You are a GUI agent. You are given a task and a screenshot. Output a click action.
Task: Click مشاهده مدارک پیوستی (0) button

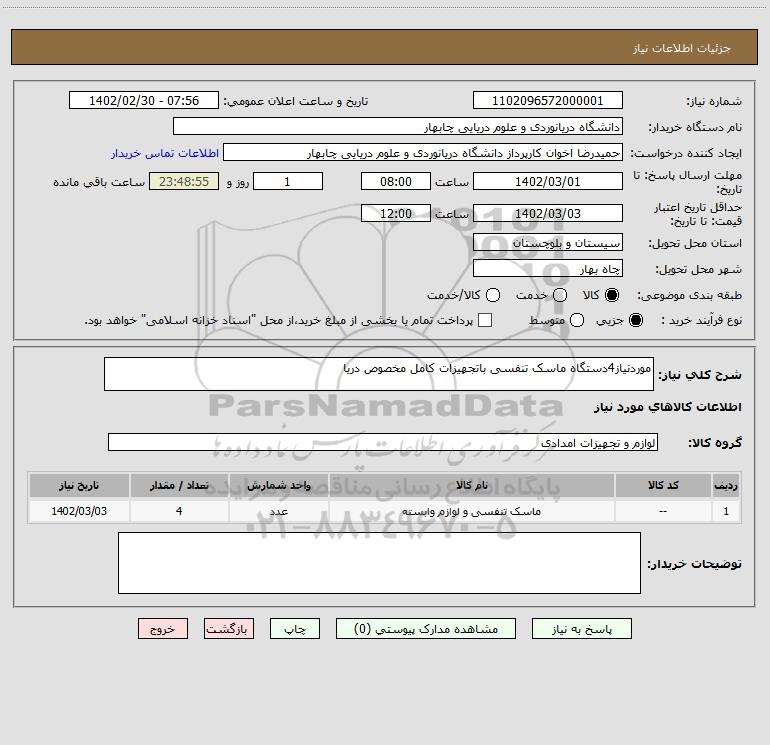point(426,629)
